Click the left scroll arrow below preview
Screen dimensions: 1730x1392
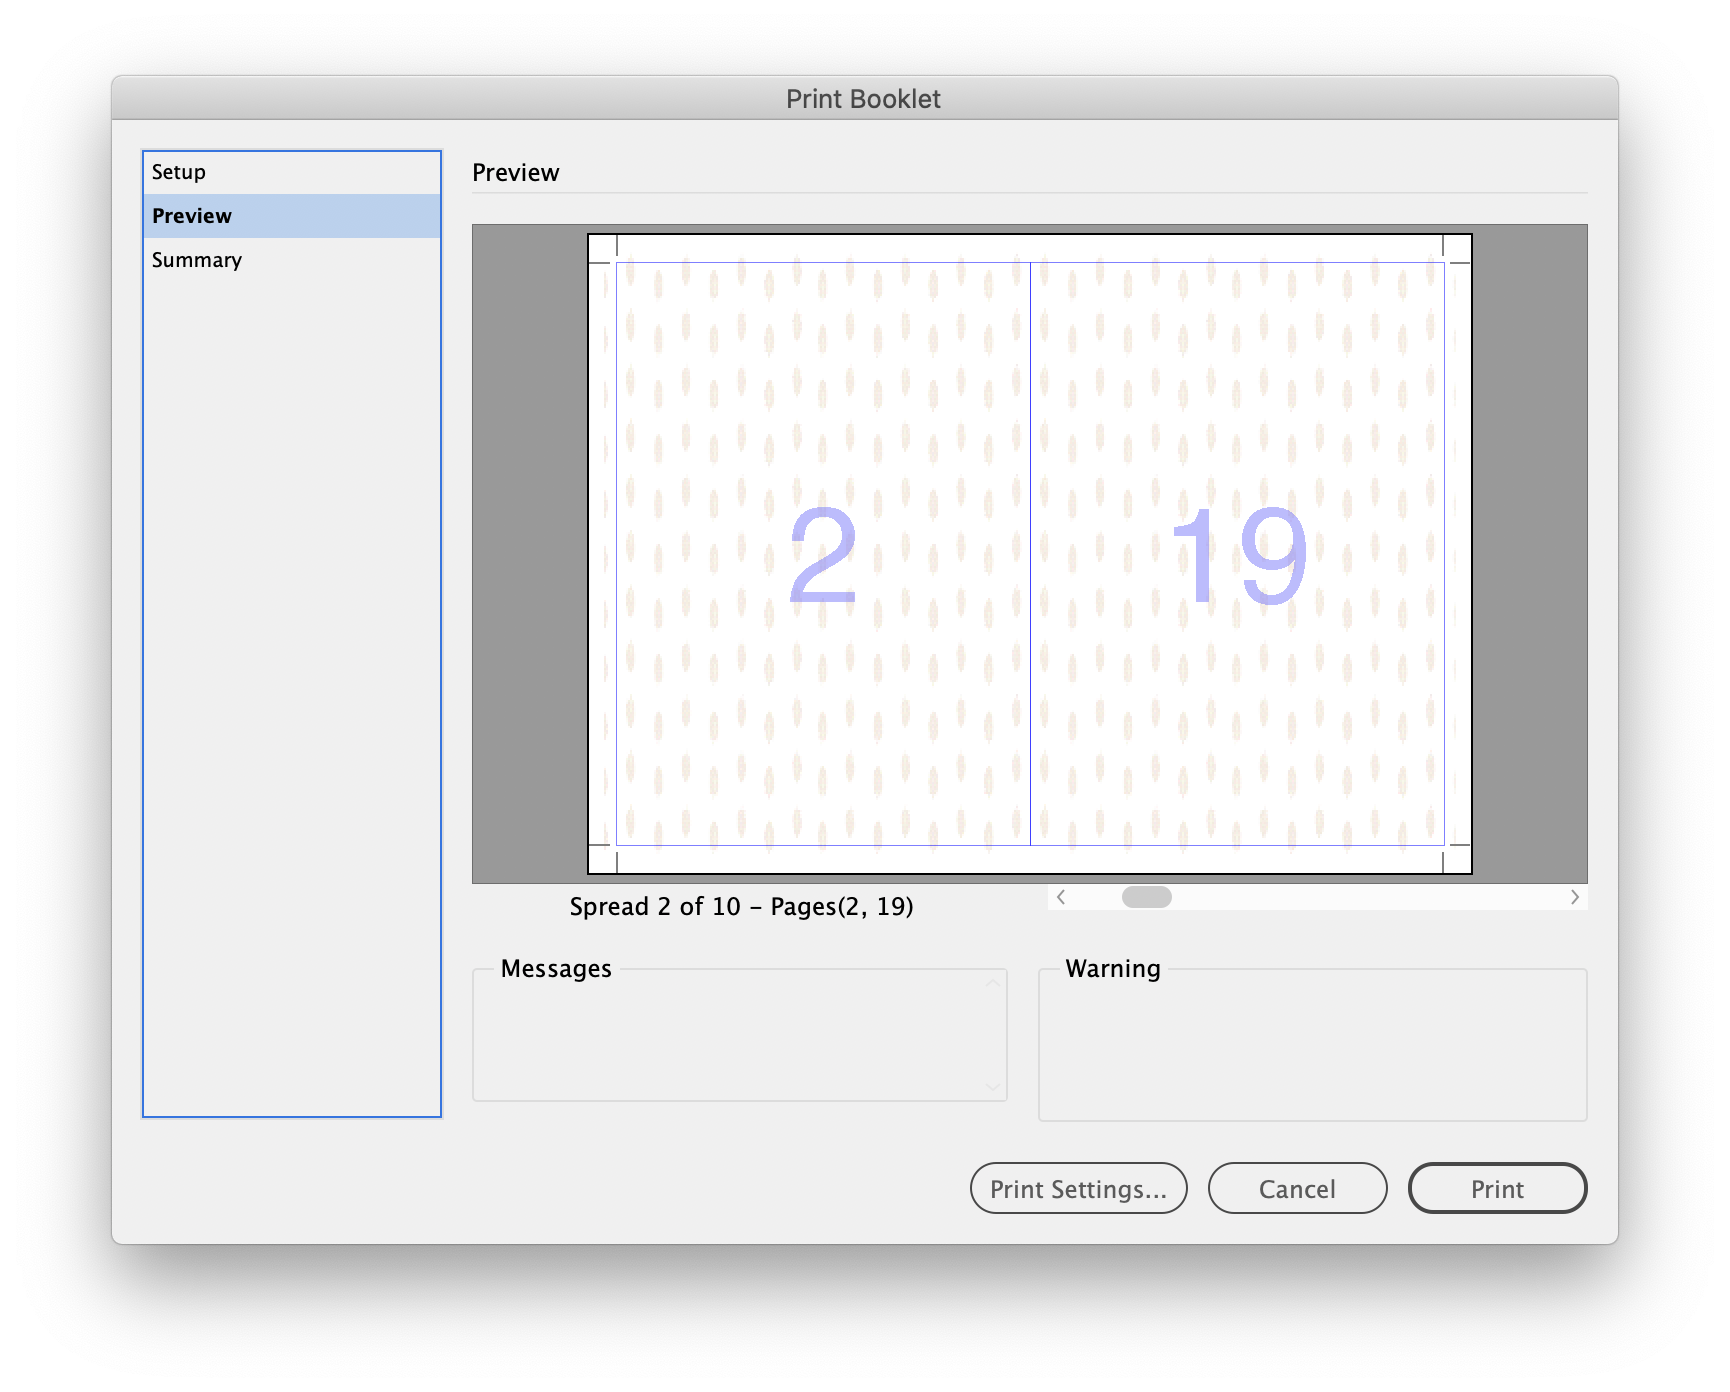point(1060,897)
